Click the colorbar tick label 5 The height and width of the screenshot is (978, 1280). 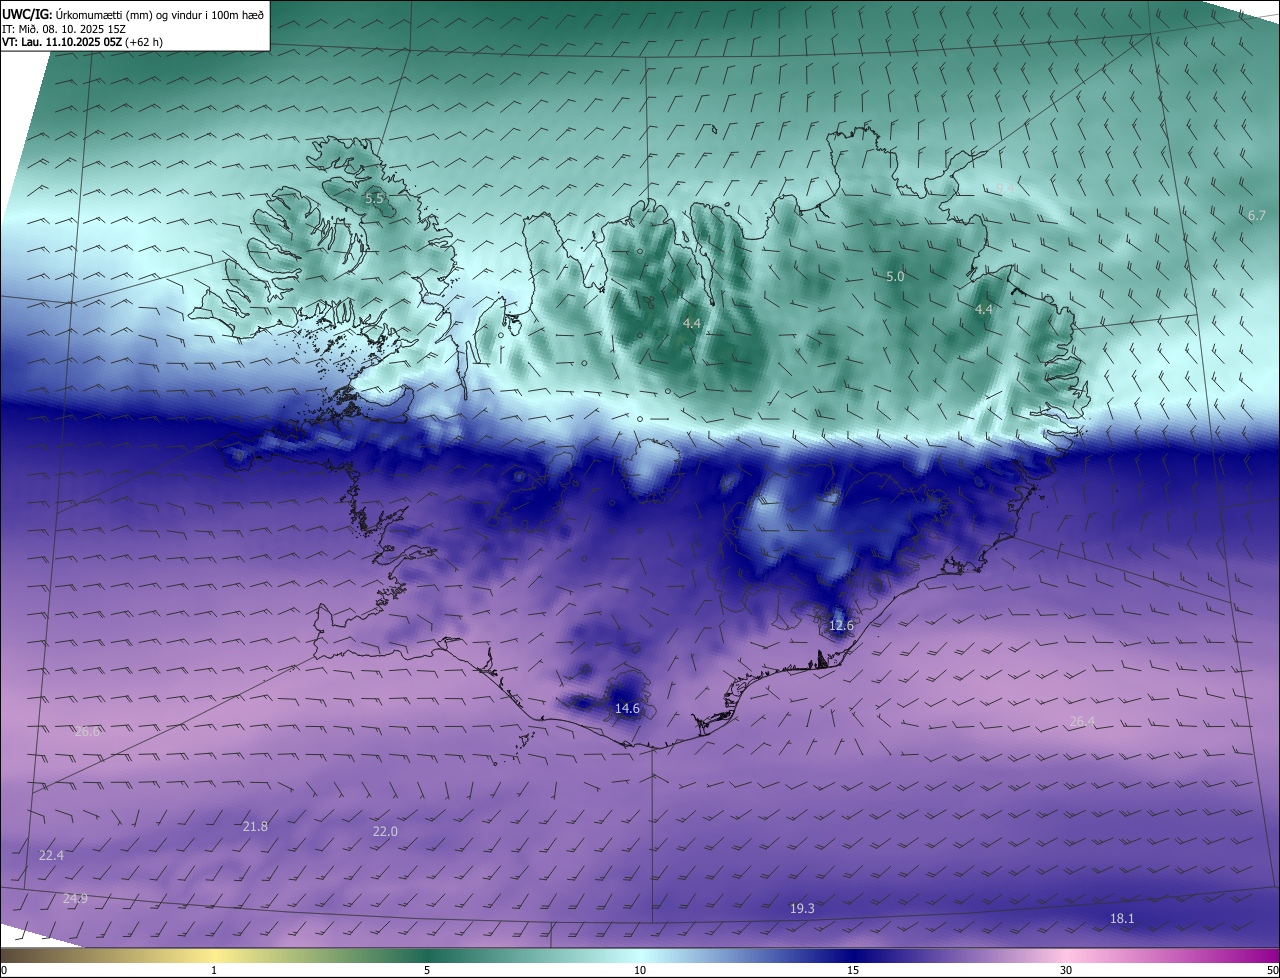pos(427,970)
